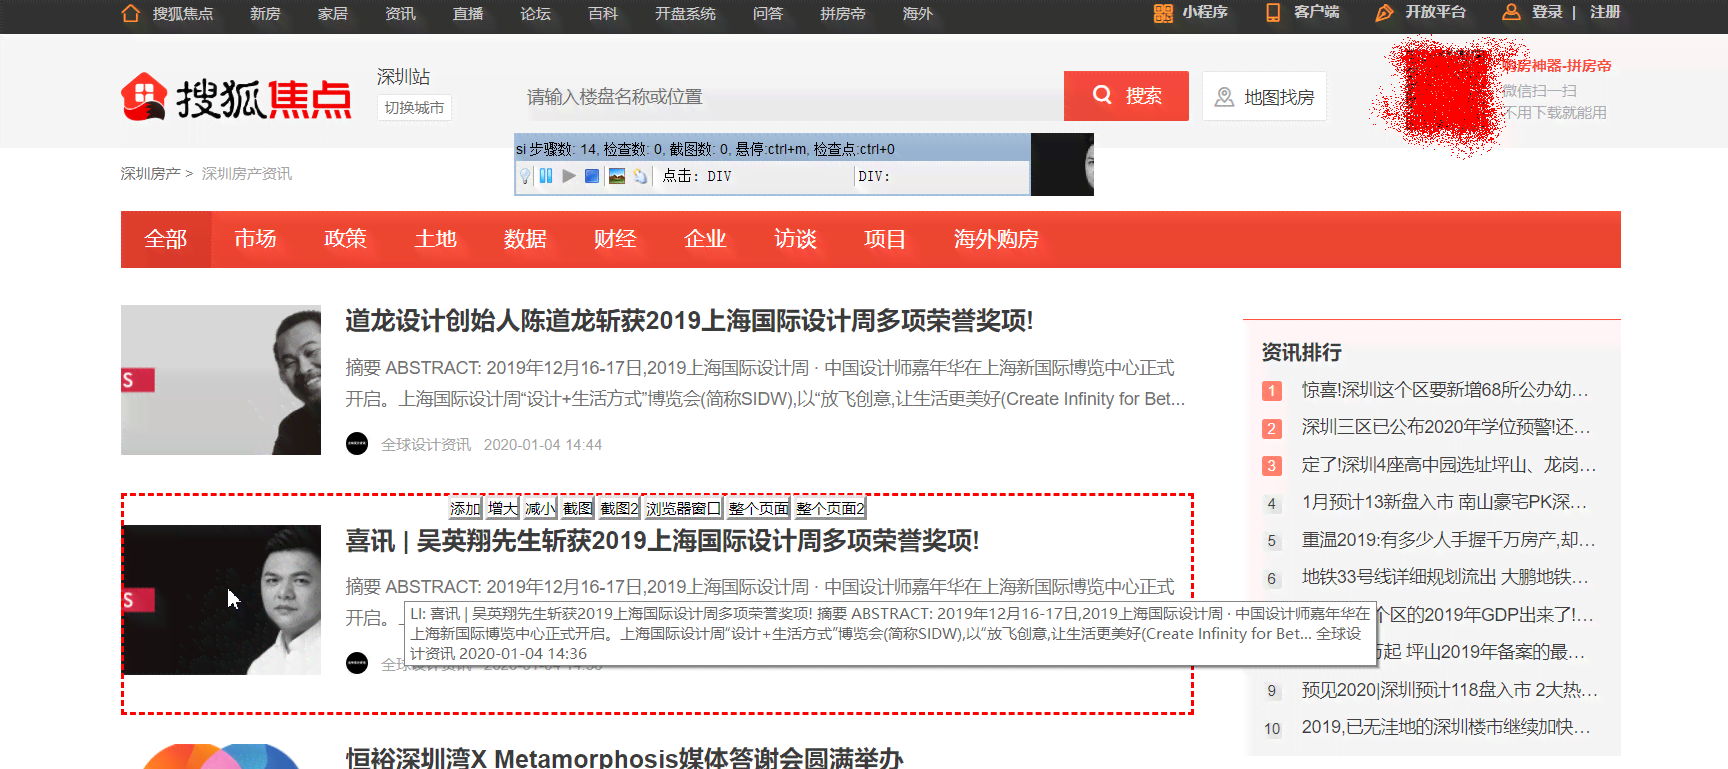Screen dimensions: 1728x769
Task: Switch to the 政策 tab
Action: pyautogui.click(x=345, y=239)
